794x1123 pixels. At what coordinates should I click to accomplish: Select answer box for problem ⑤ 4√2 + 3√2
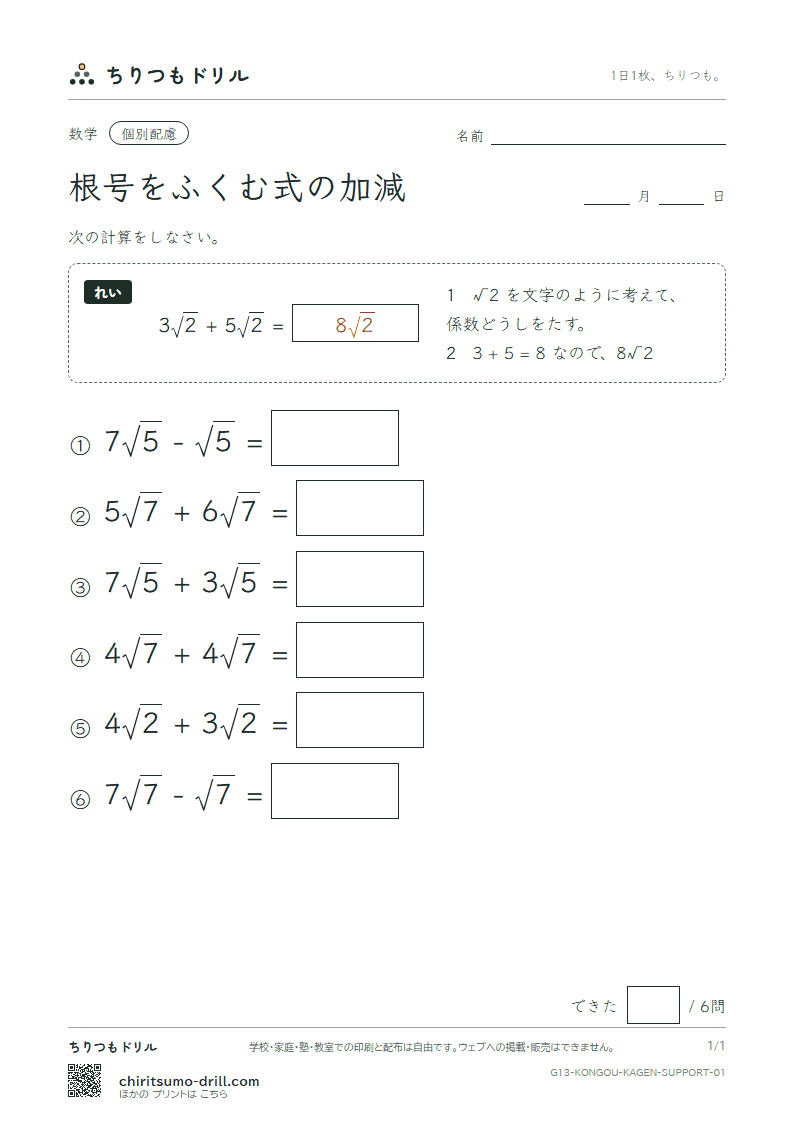click(x=360, y=720)
